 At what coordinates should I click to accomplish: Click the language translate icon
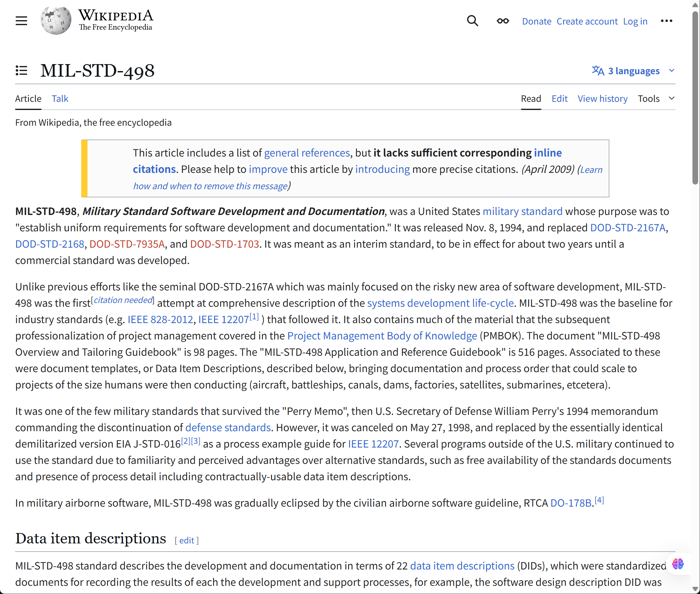598,71
